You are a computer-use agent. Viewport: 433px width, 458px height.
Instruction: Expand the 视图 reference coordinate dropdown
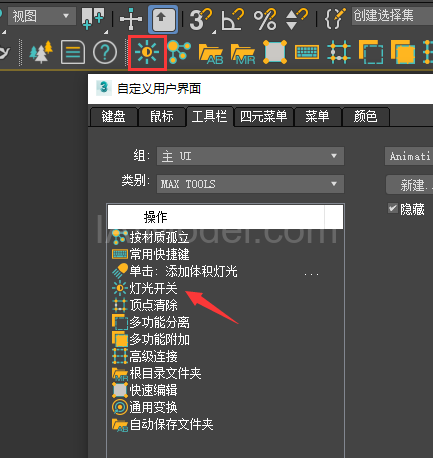pos(42,16)
